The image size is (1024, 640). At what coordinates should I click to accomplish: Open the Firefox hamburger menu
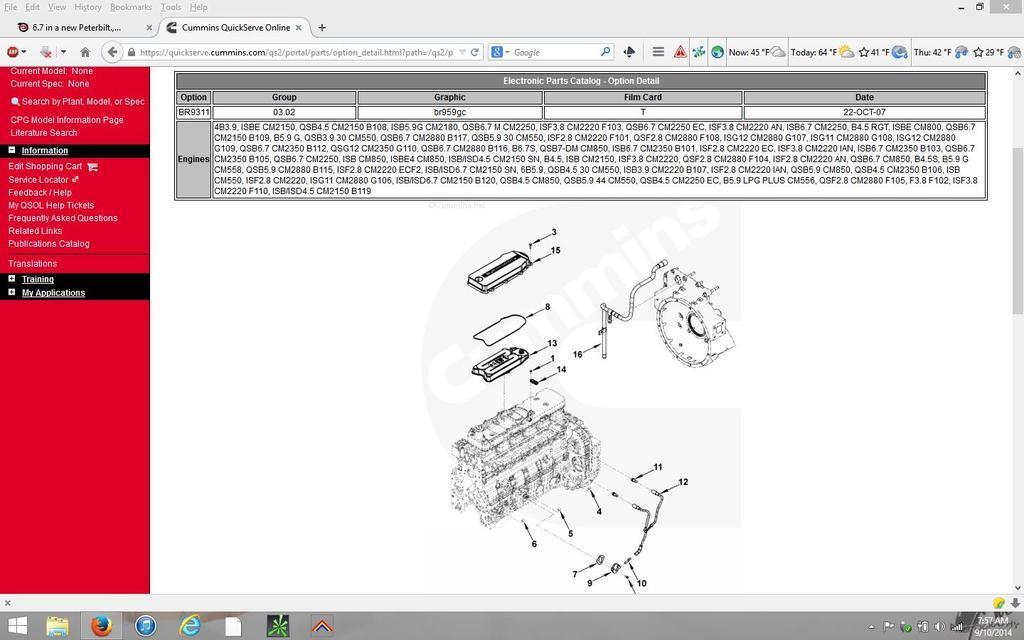[x=658, y=52]
